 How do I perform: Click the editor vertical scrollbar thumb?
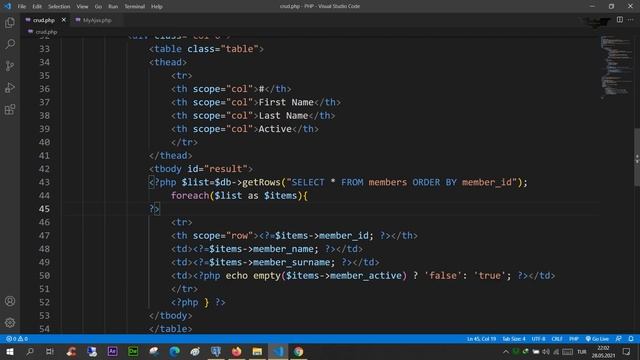(637, 157)
